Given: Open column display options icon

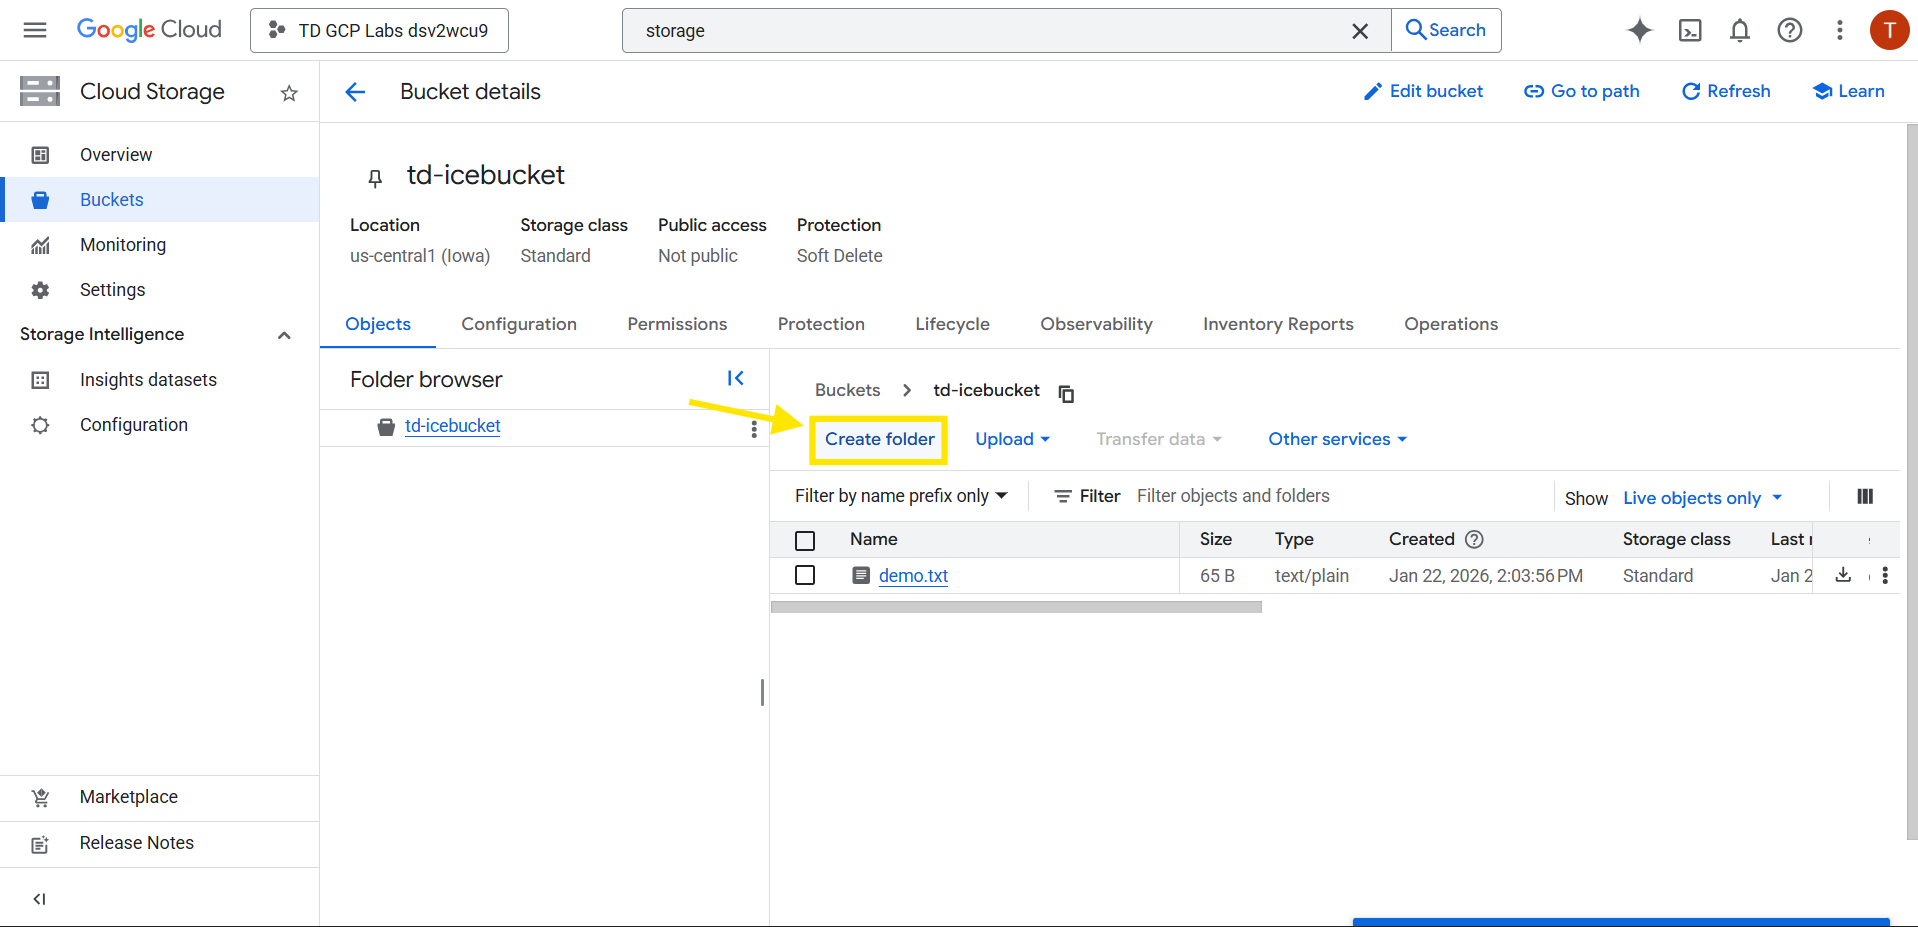Looking at the screenshot, I should pos(1864,497).
